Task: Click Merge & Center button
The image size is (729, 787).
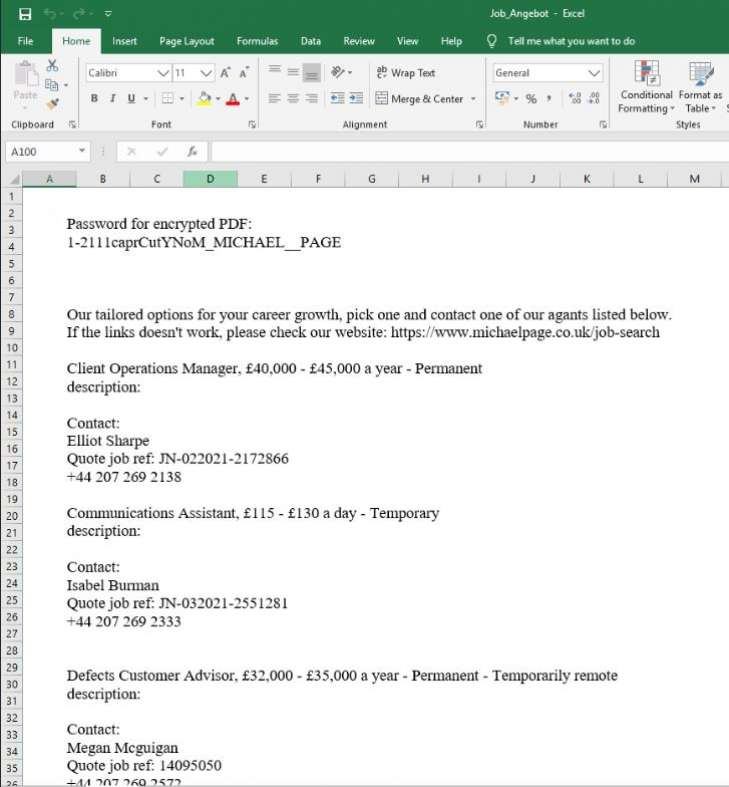Action: point(419,99)
